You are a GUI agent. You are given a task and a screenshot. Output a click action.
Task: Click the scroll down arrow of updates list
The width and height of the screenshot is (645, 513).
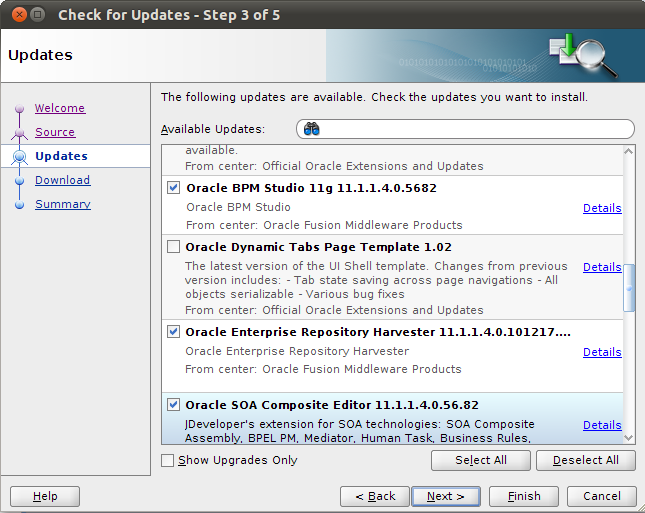pos(629,438)
